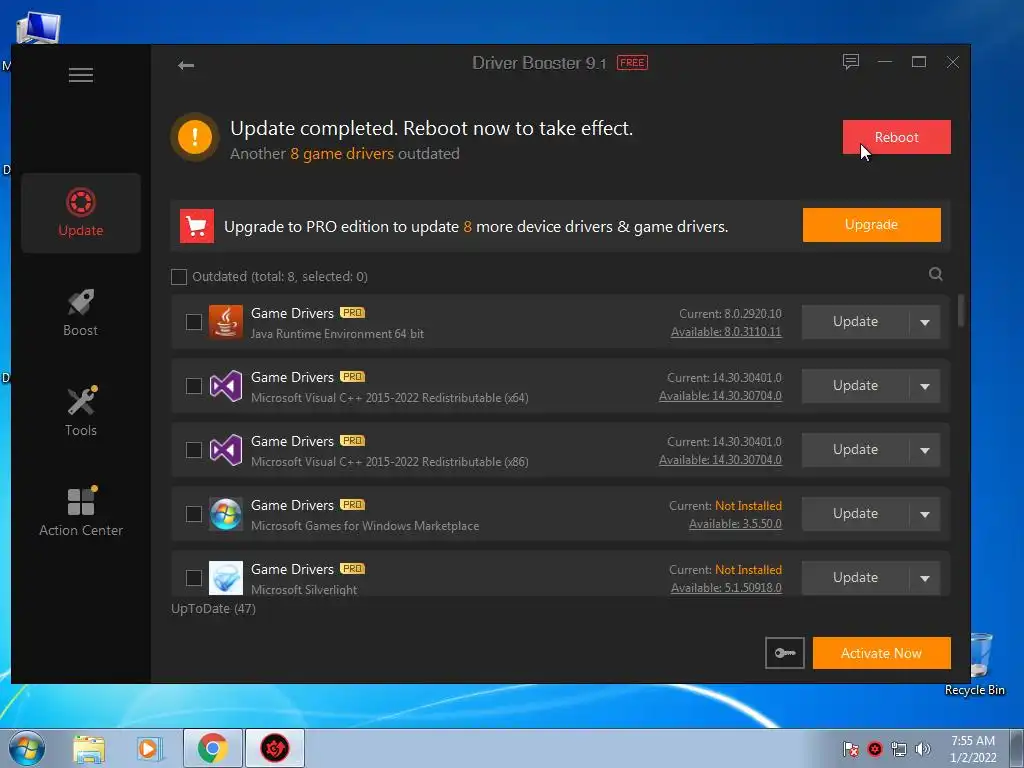Click the Visual C++ x64 icon
This screenshot has width=1024, height=768.
tap(226, 386)
